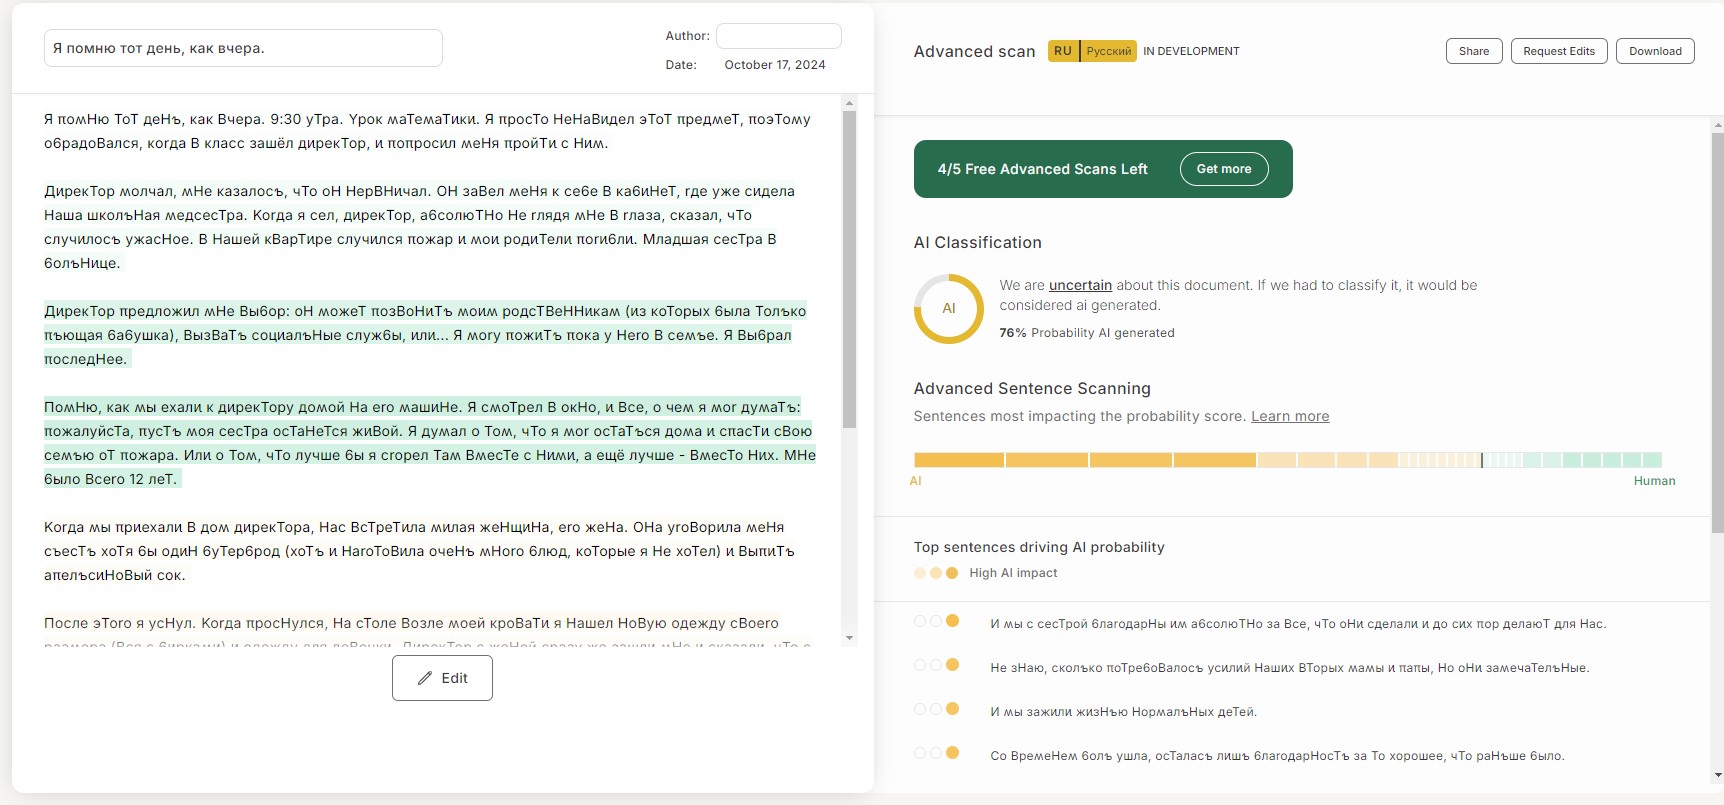1724x805 pixels.
Task: Click the results panel scrollbar down arrow
Action: point(1717,775)
